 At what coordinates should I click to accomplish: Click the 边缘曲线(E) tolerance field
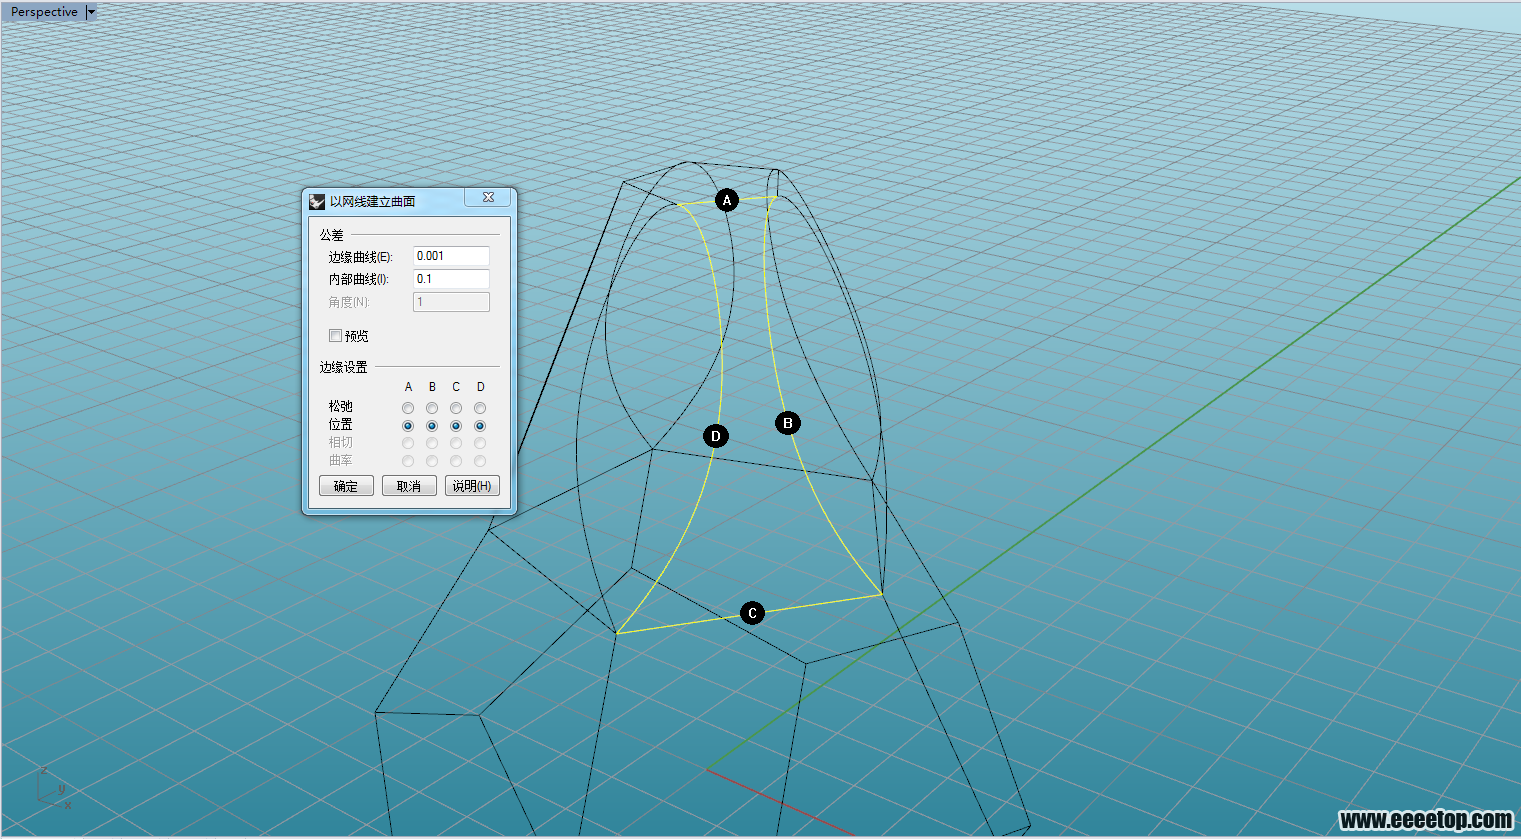tap(451, 256)
